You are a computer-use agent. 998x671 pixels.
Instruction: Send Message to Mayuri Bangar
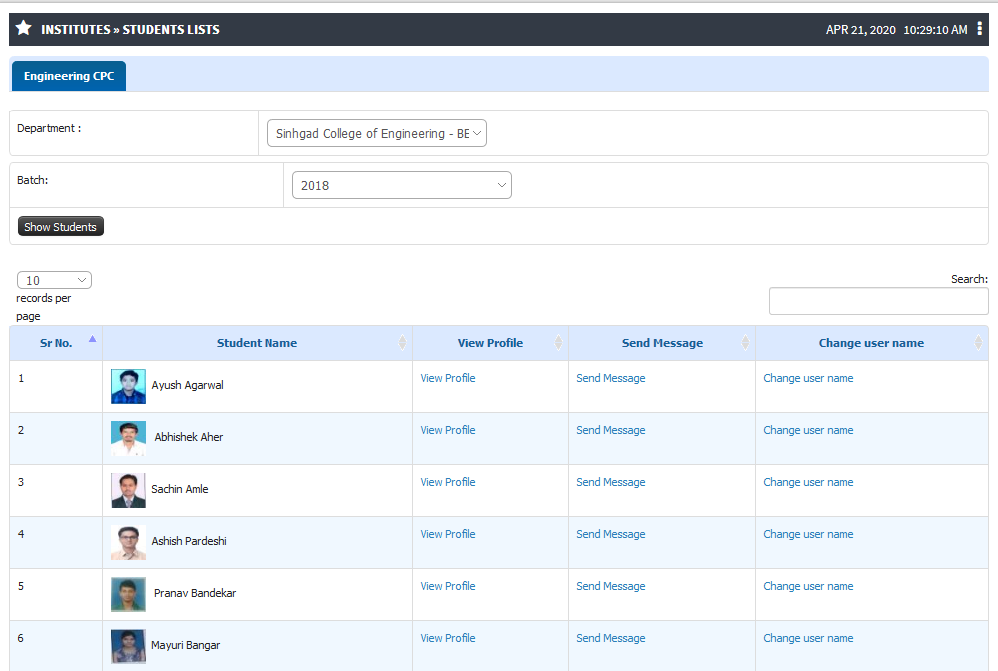coord(611,639)
